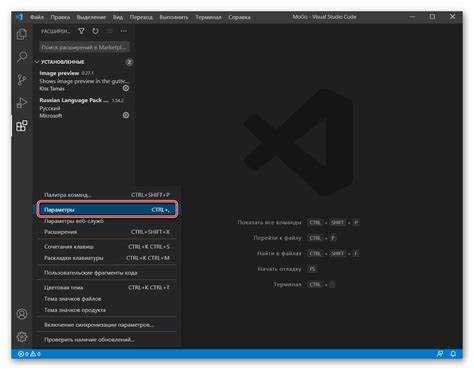Open gear menu for Russian Language Pack
This screenshot has width=474, height=370.
click(x=126, y=115)
